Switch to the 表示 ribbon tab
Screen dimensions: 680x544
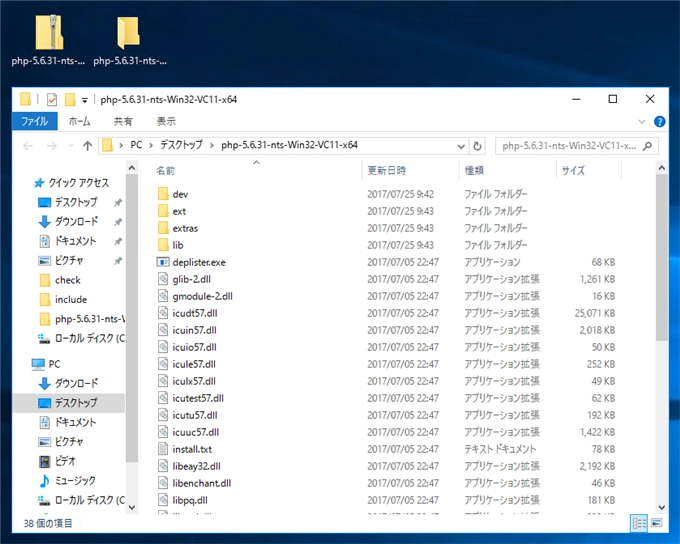tap(166, 121)
